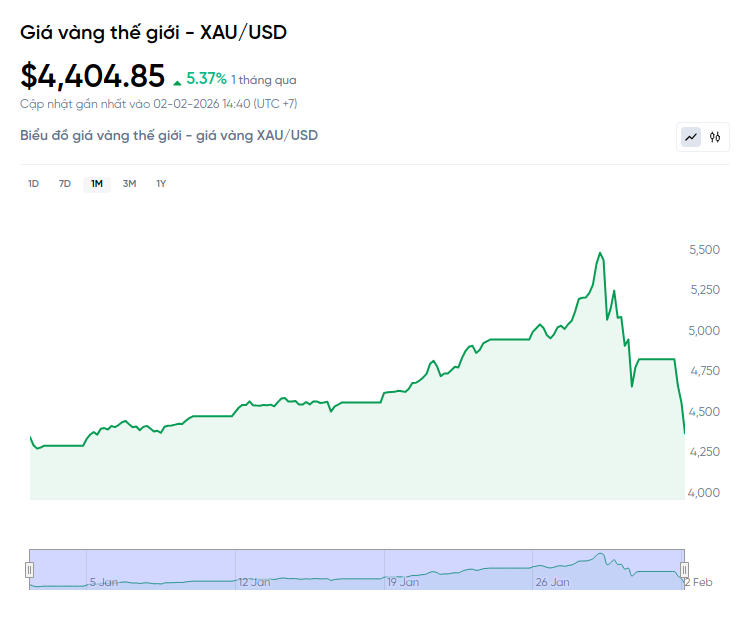The width and height of the screenshot is (750, 634).
Task: Click the 26 Jan marker in navigator
Action: [552, 581]
